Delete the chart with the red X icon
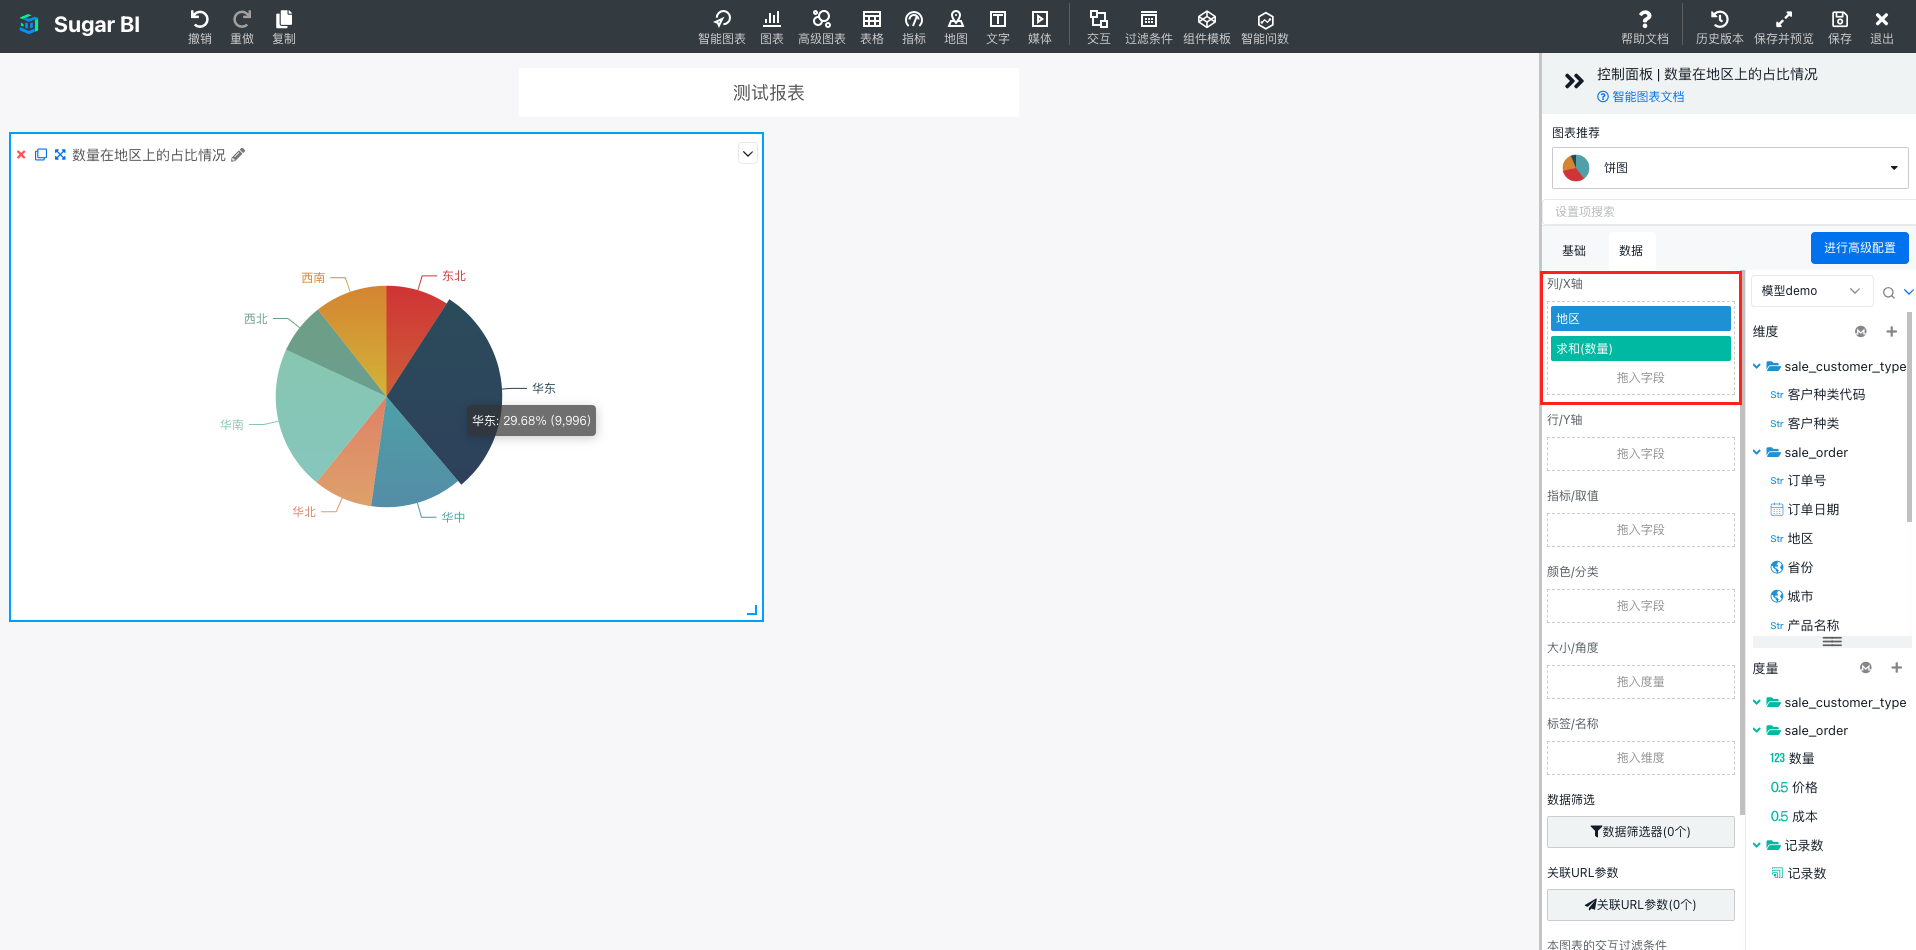1916x950 pixels. click(x=21, y=155)
